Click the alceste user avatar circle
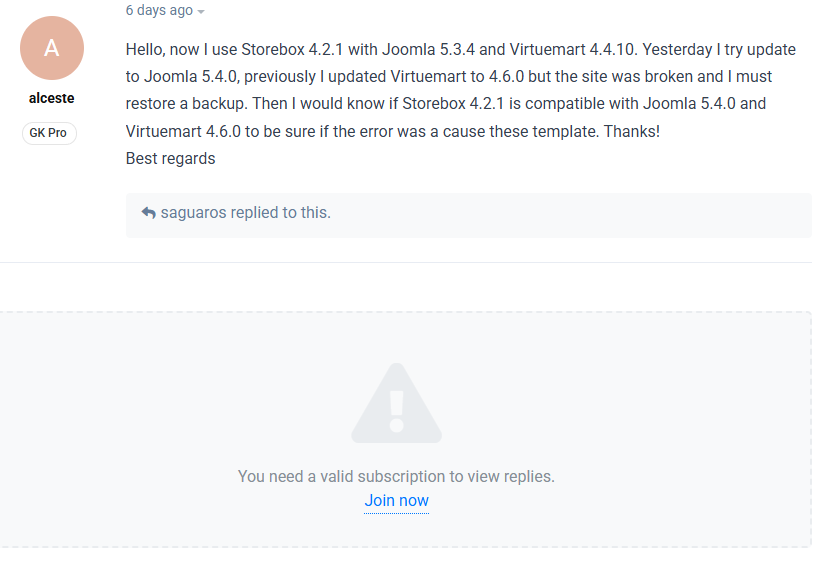 52,48
